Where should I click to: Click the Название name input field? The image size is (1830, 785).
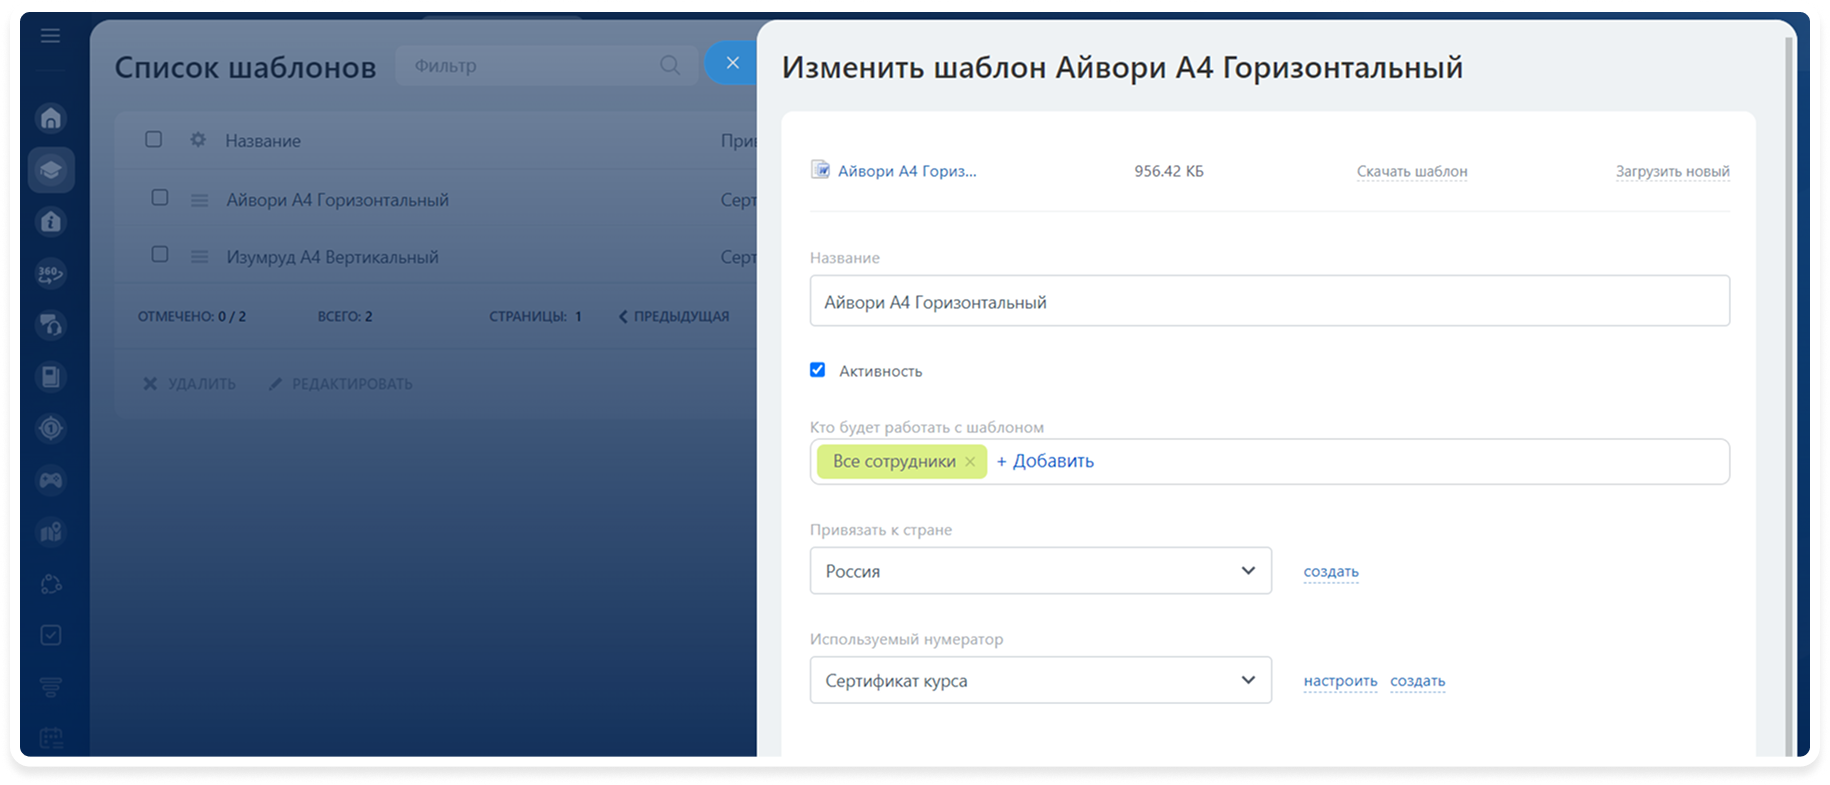(x=1269, y=301)
